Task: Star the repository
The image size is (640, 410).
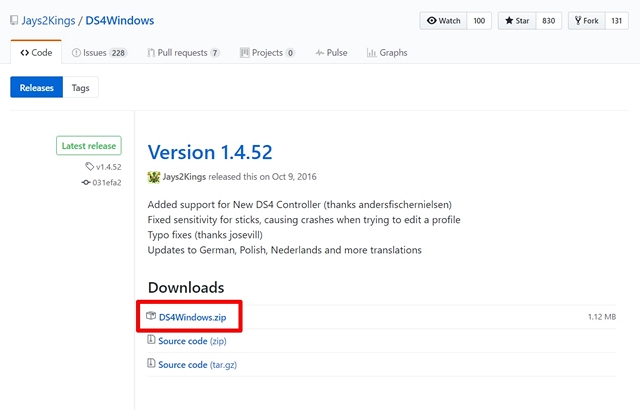Action: (x=517, y=21)
